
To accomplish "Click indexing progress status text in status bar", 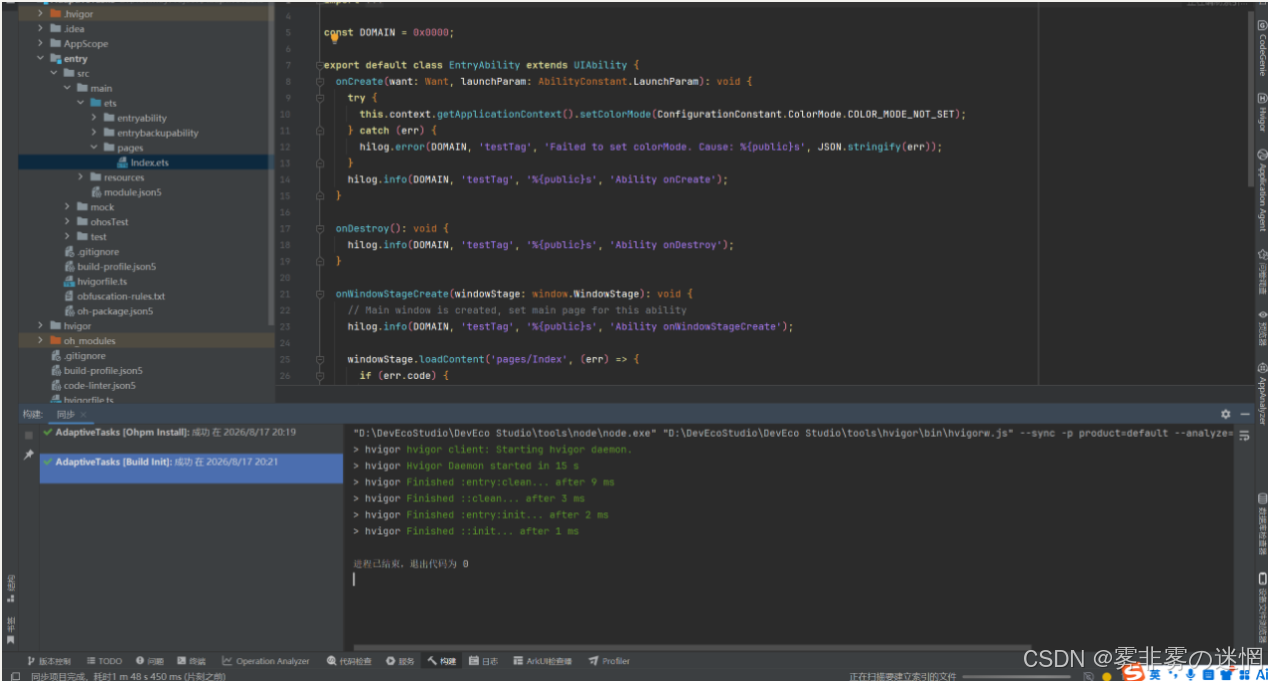I will 903,676.
